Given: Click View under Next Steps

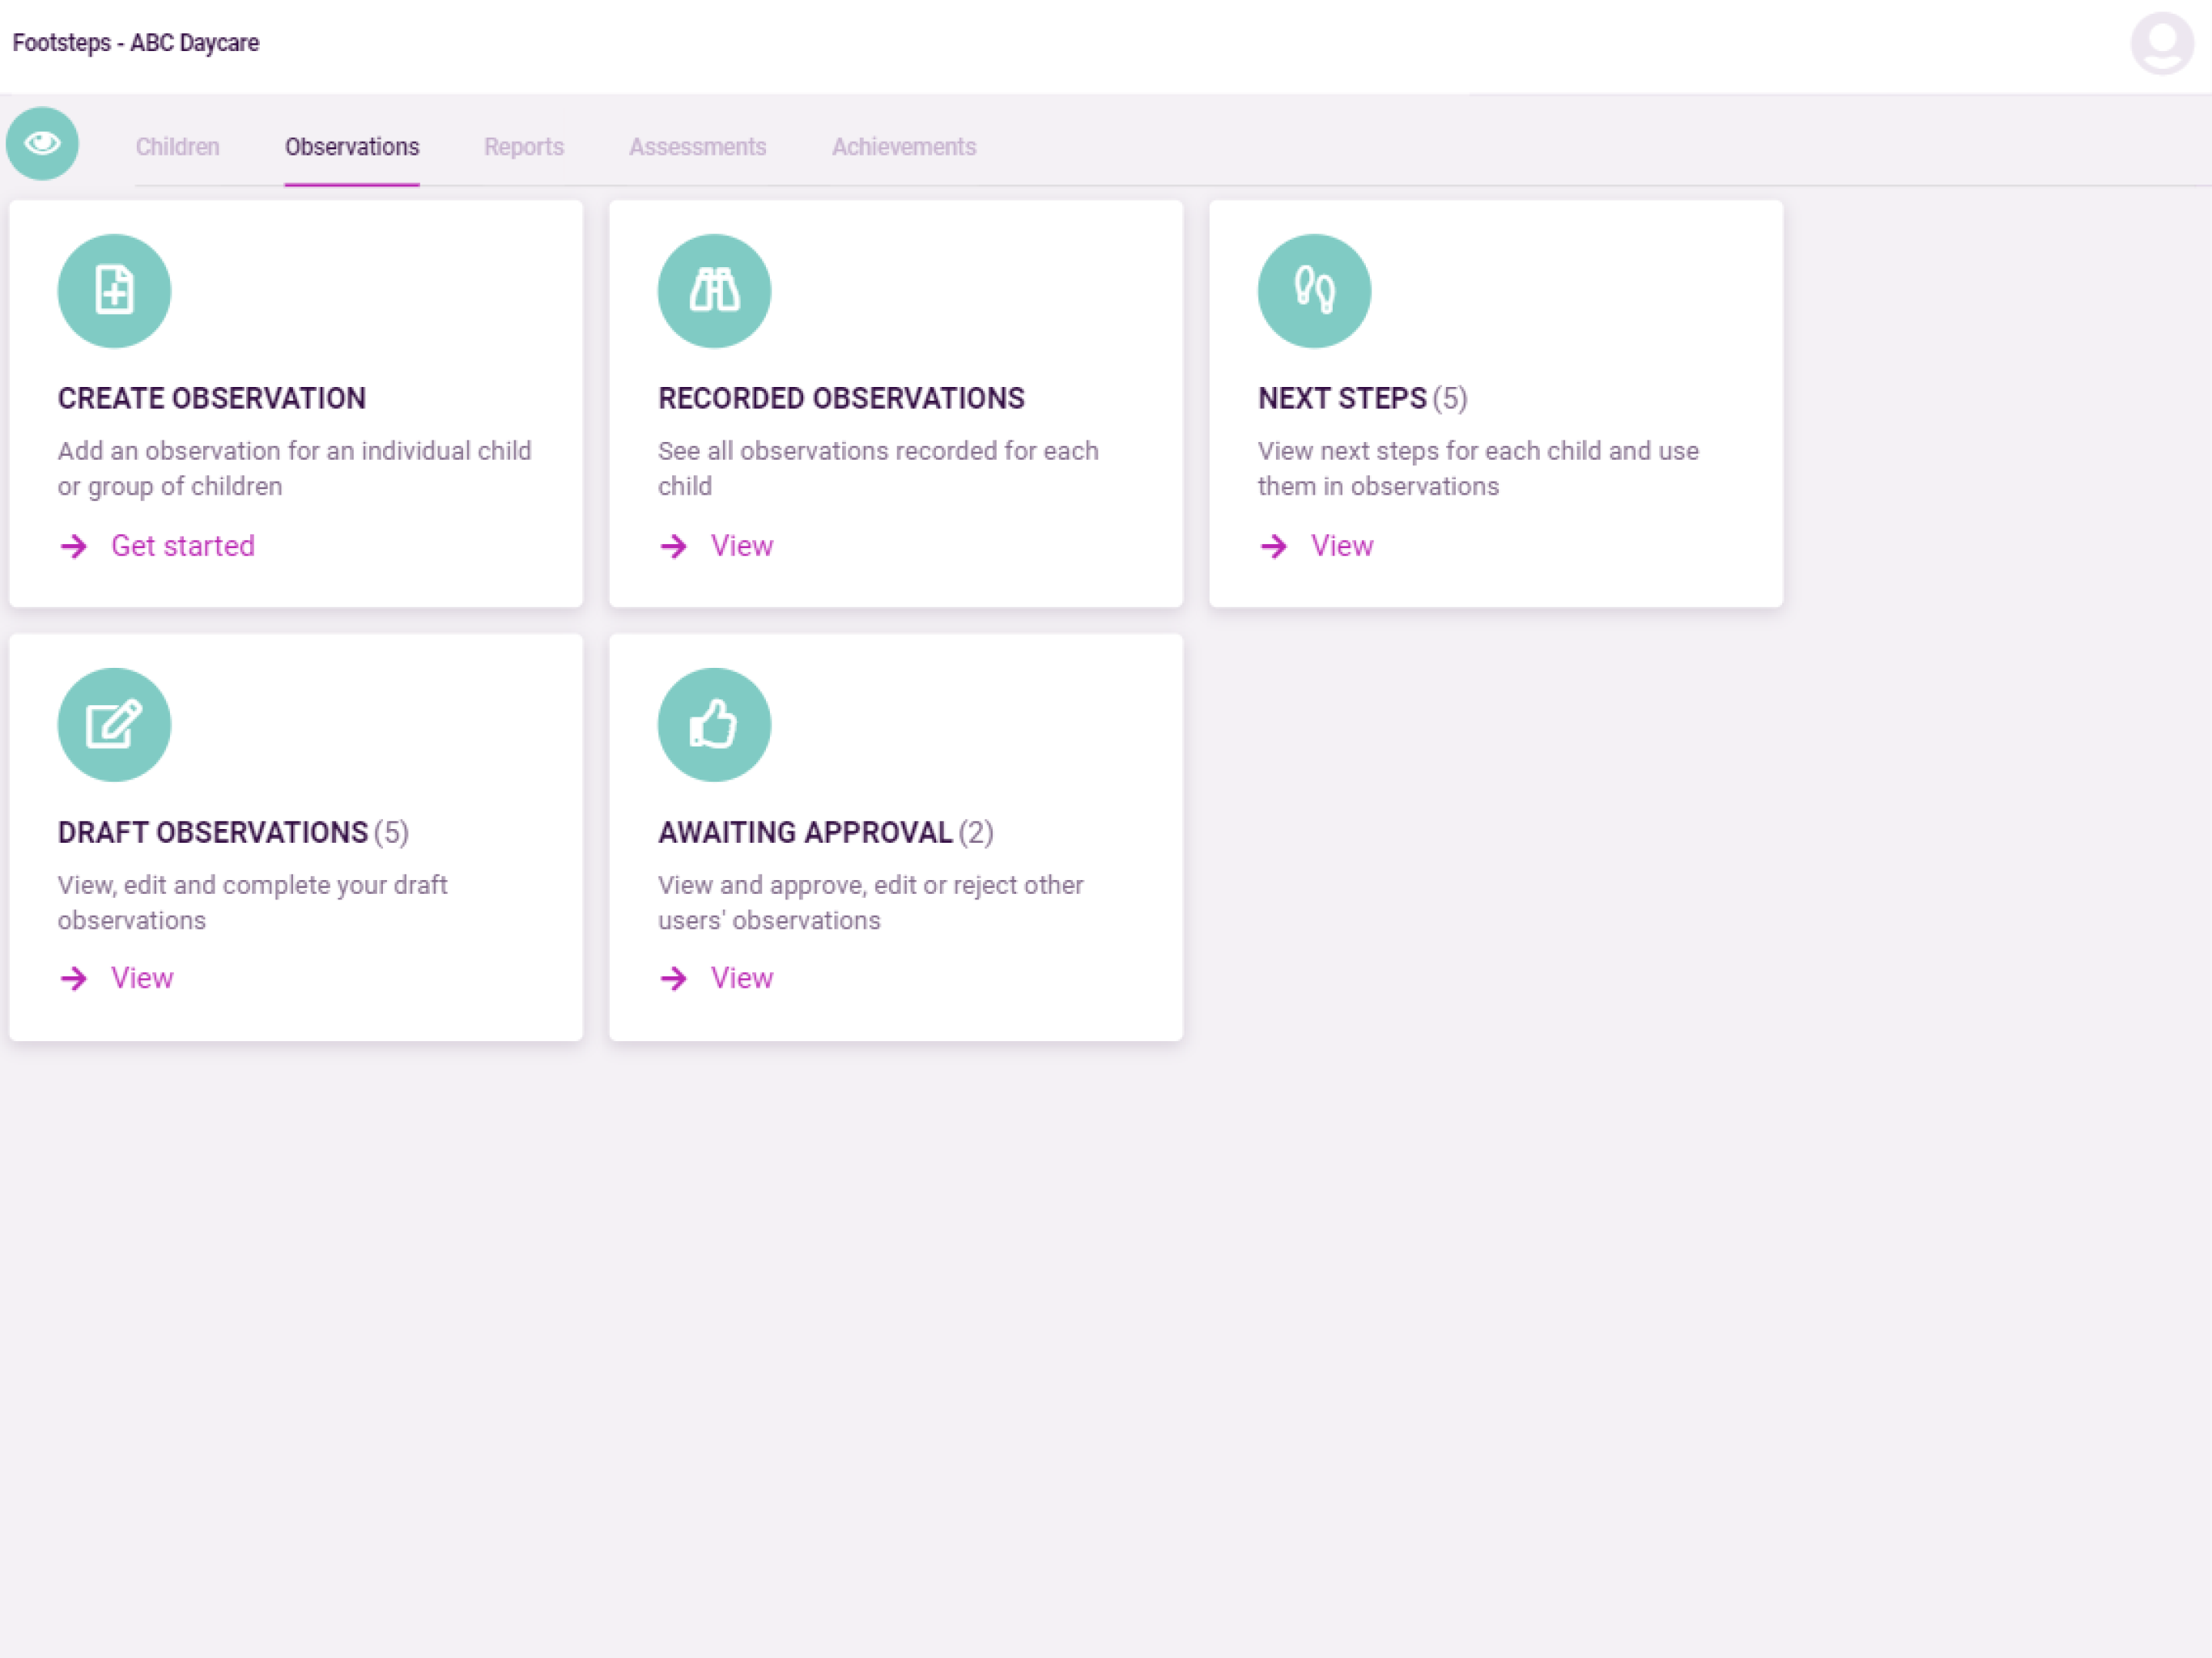Looking at the screenshot, I should point(1342,546).
